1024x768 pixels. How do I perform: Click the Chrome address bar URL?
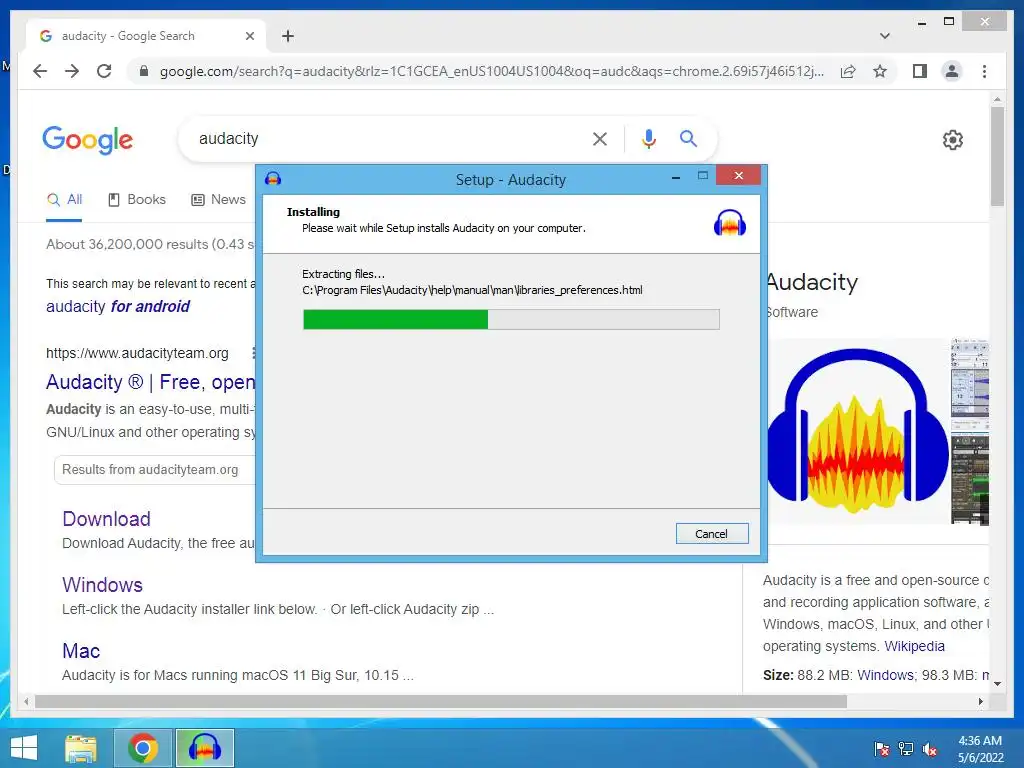tap(491, 71)
